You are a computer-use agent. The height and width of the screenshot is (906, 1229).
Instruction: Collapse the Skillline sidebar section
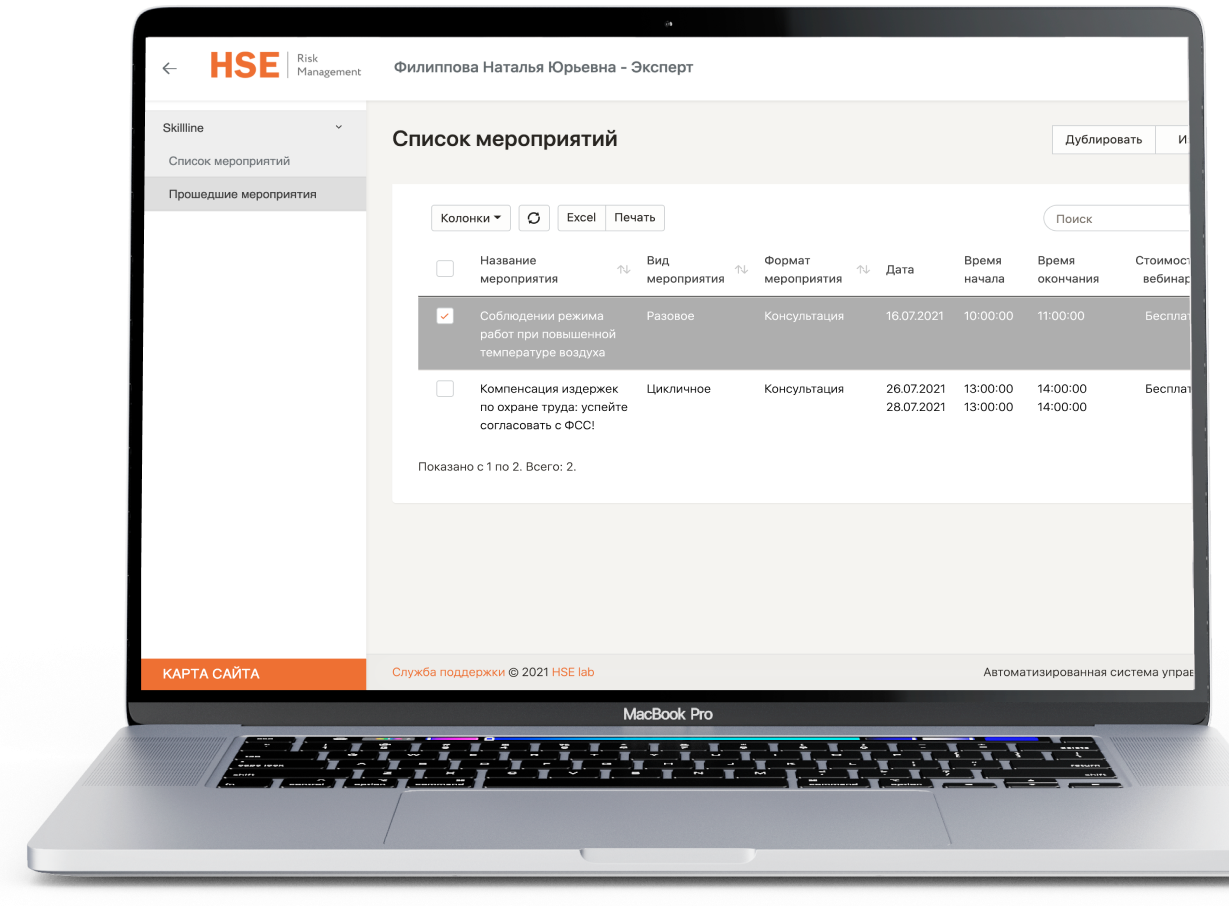pos(338,128)
